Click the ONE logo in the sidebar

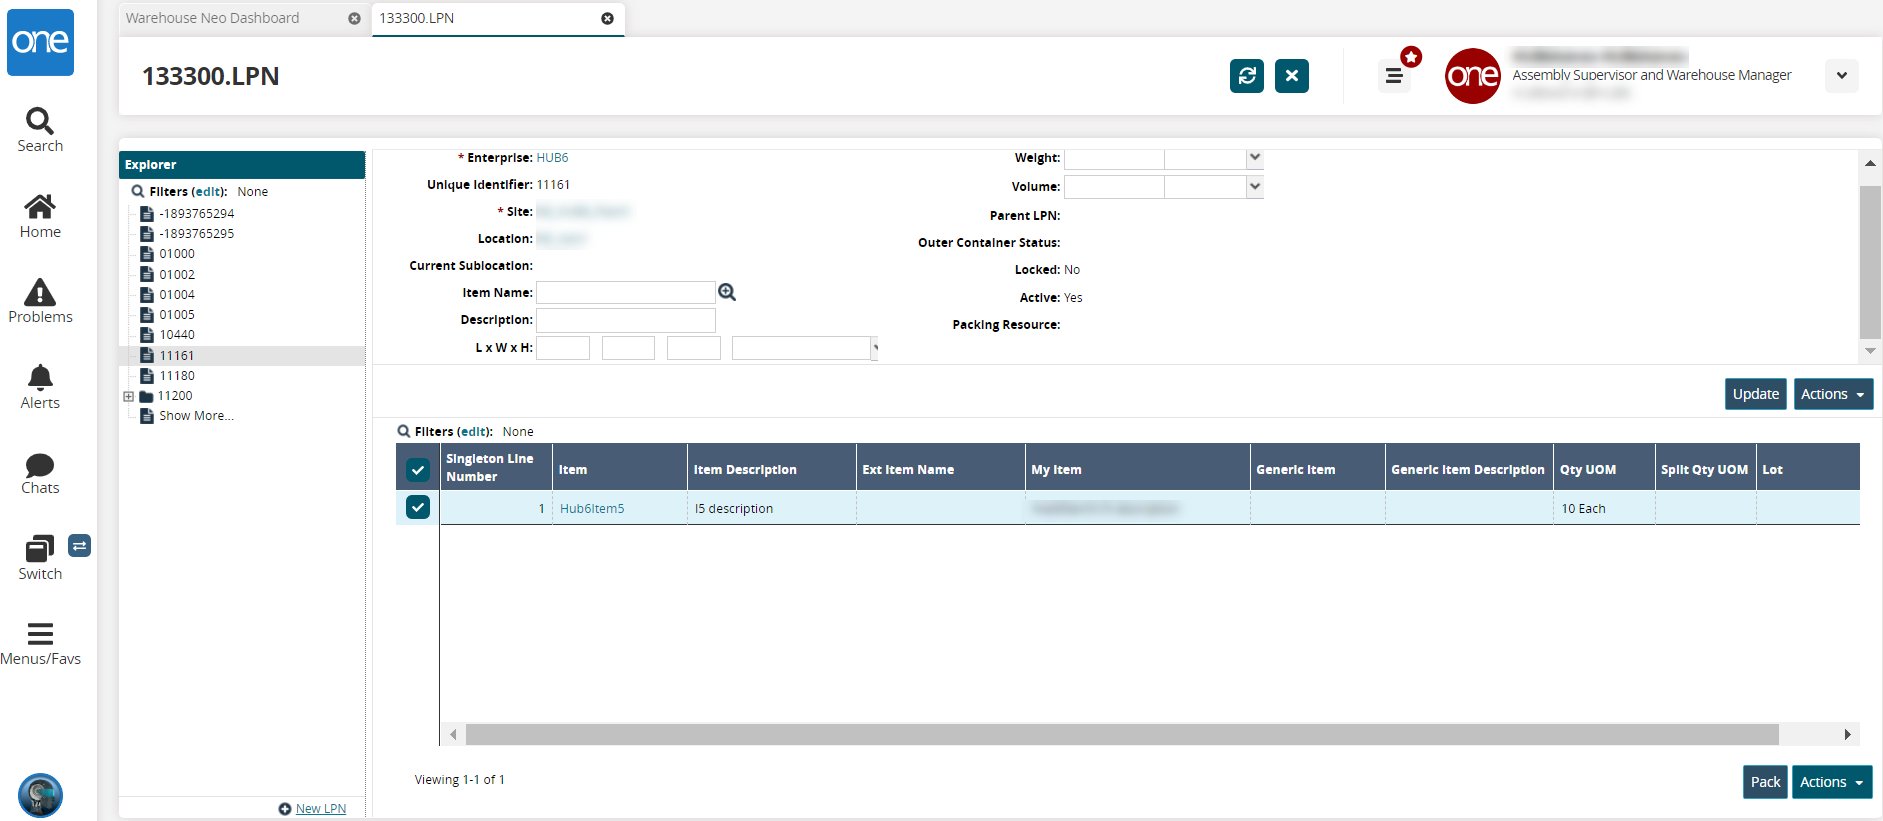pos(40,42)
